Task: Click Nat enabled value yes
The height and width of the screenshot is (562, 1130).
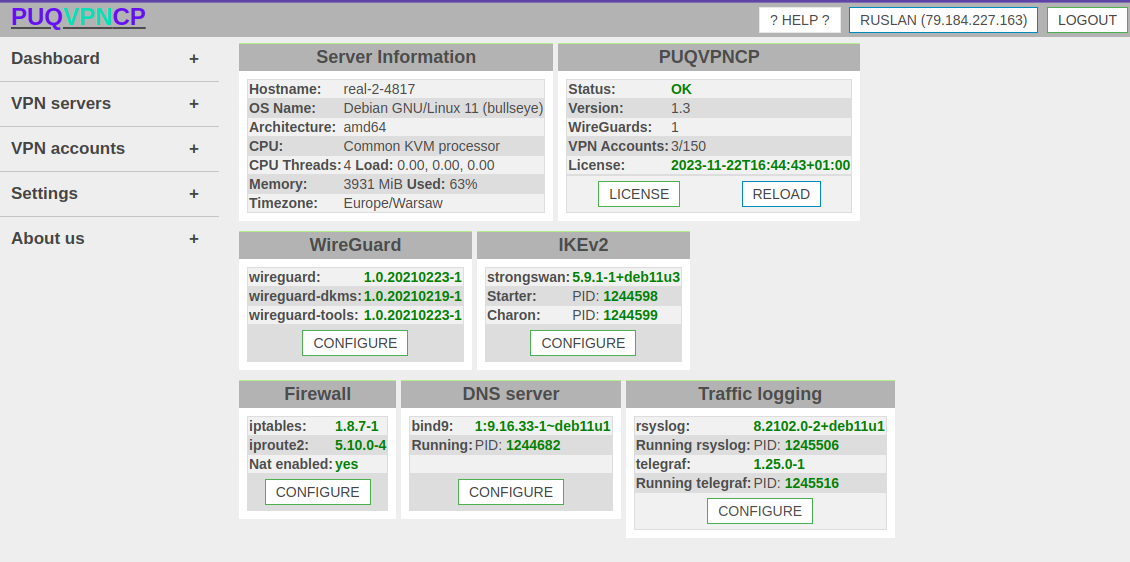Action: [x=347, y=465]
